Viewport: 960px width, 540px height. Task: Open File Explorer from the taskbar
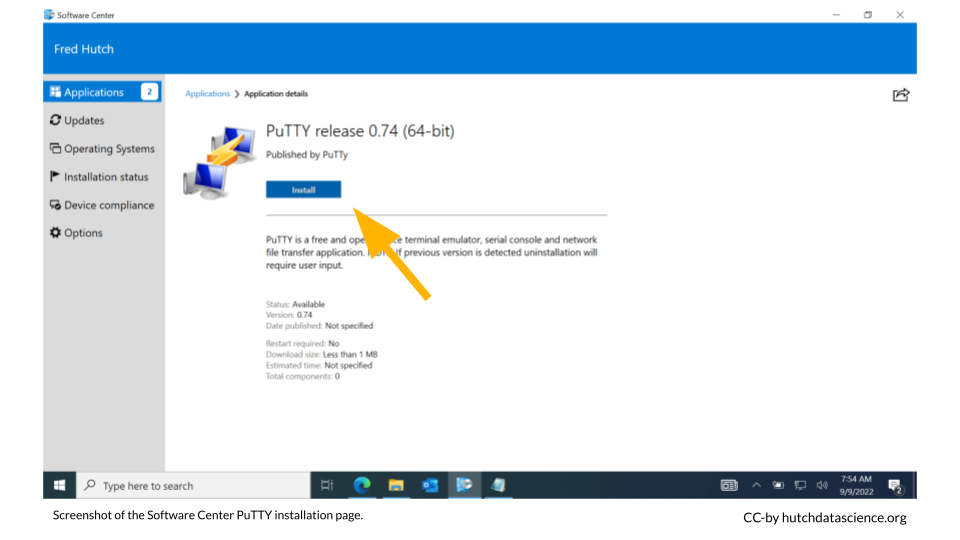click(396, 486)
